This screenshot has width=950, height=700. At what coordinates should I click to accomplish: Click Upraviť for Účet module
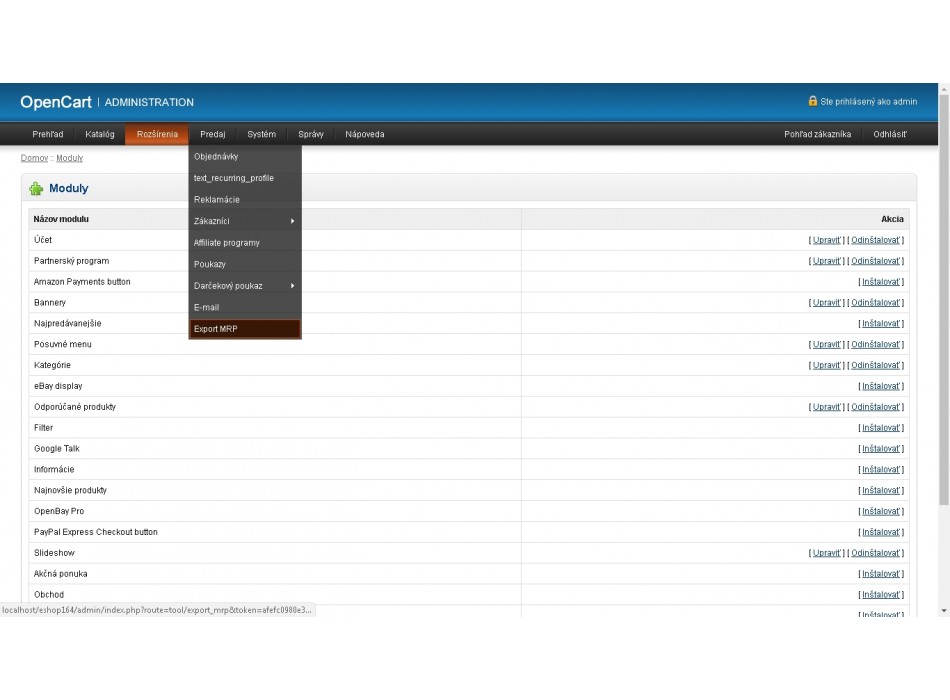click(826, 240)
